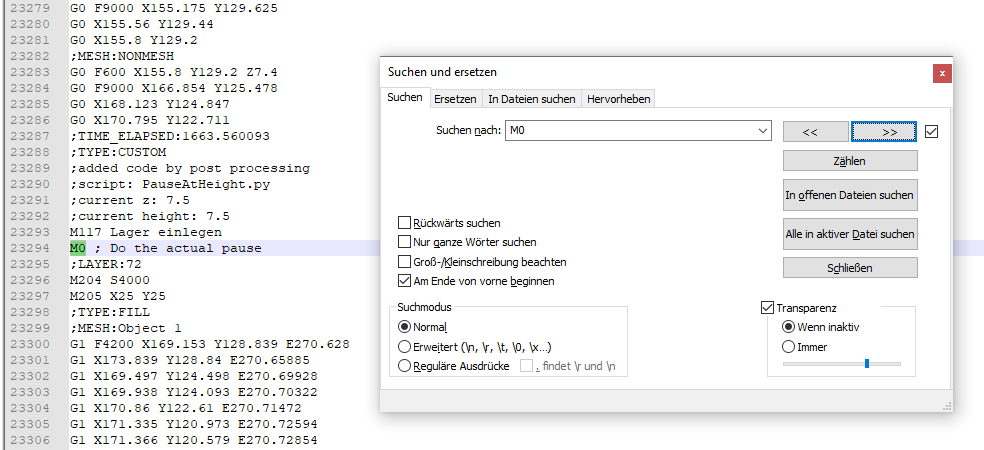
Task: Expand the Suchen nach history dropdown
Action: pos(763,131)
